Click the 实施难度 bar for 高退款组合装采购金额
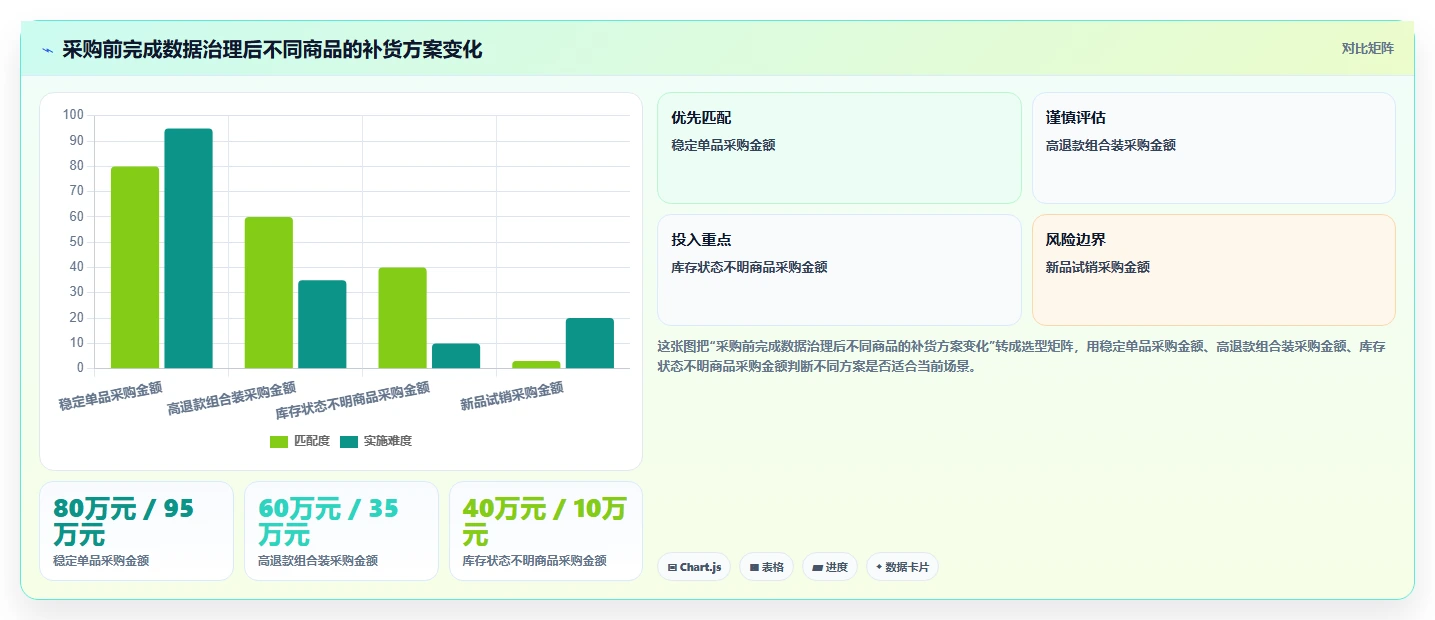 [x=322, y=324]
